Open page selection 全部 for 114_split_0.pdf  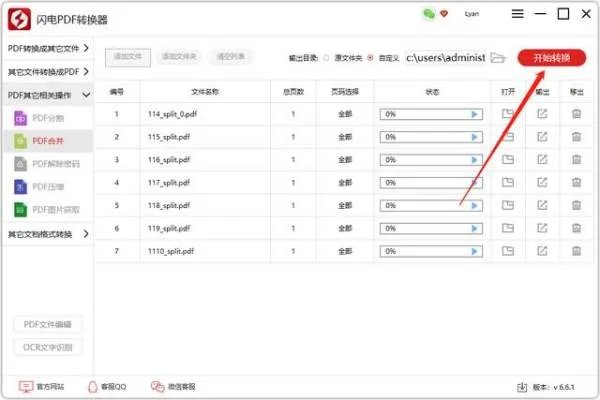coord(345,114)
